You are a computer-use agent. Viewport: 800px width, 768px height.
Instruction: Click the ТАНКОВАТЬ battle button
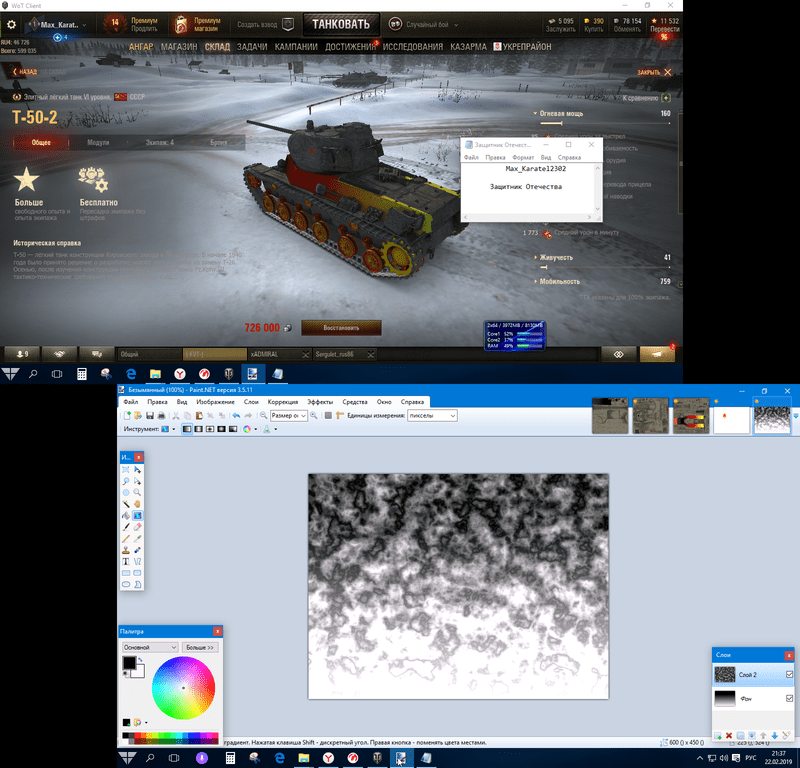click(x=341, y=24)
